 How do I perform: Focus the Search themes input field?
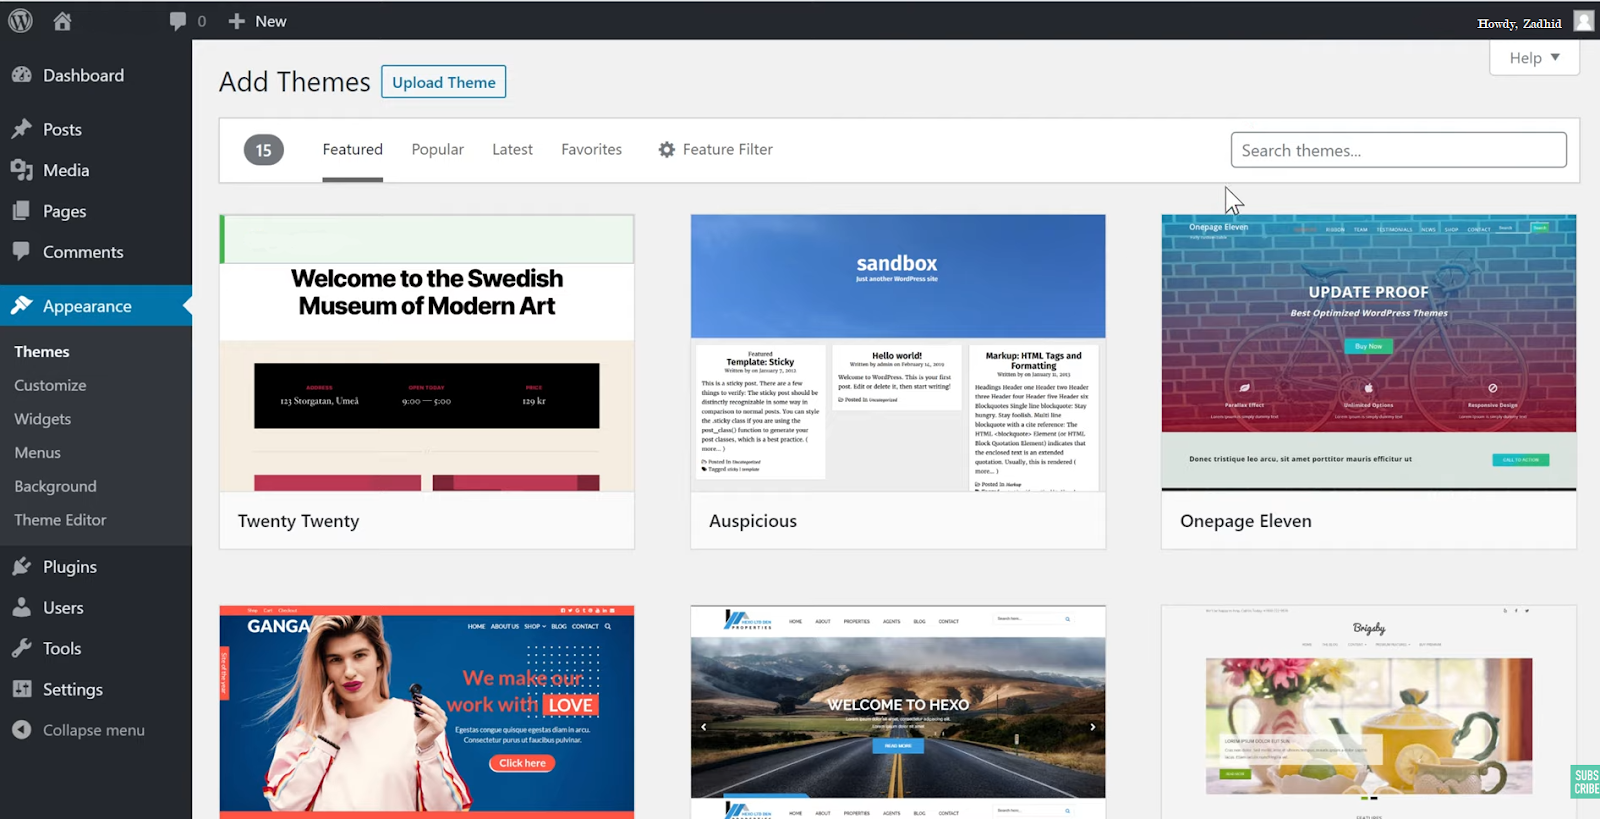(1398, 150)
